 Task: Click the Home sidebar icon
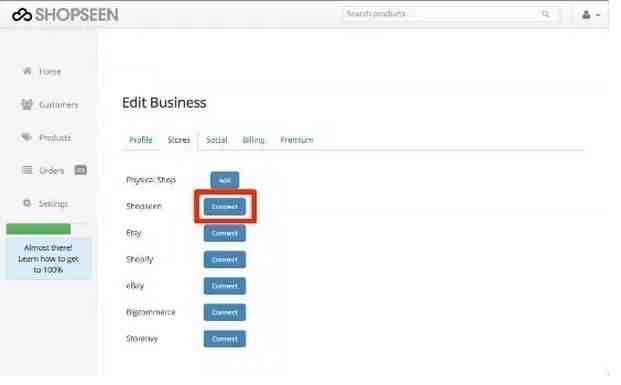(x=27, y=71)
